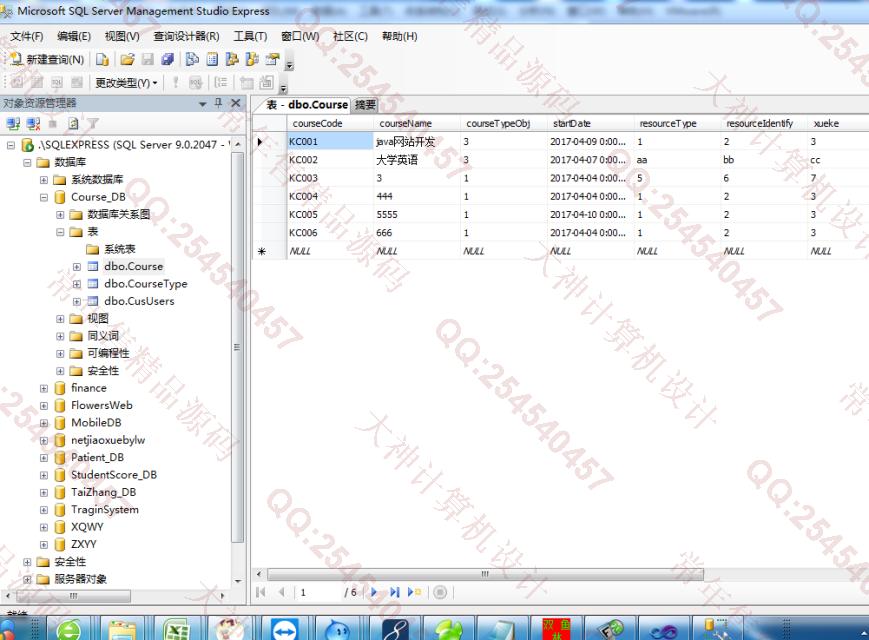Screen dimensions: 869x640
Task: Open the Object Explorer window position dropdown arrow
Action: pos(202,104)
